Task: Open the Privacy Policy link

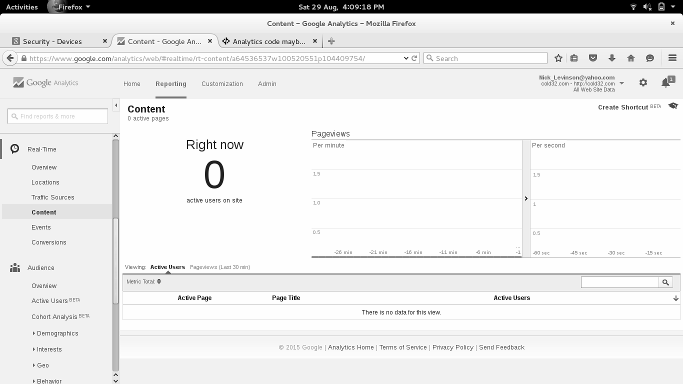Action: [453, 347]
